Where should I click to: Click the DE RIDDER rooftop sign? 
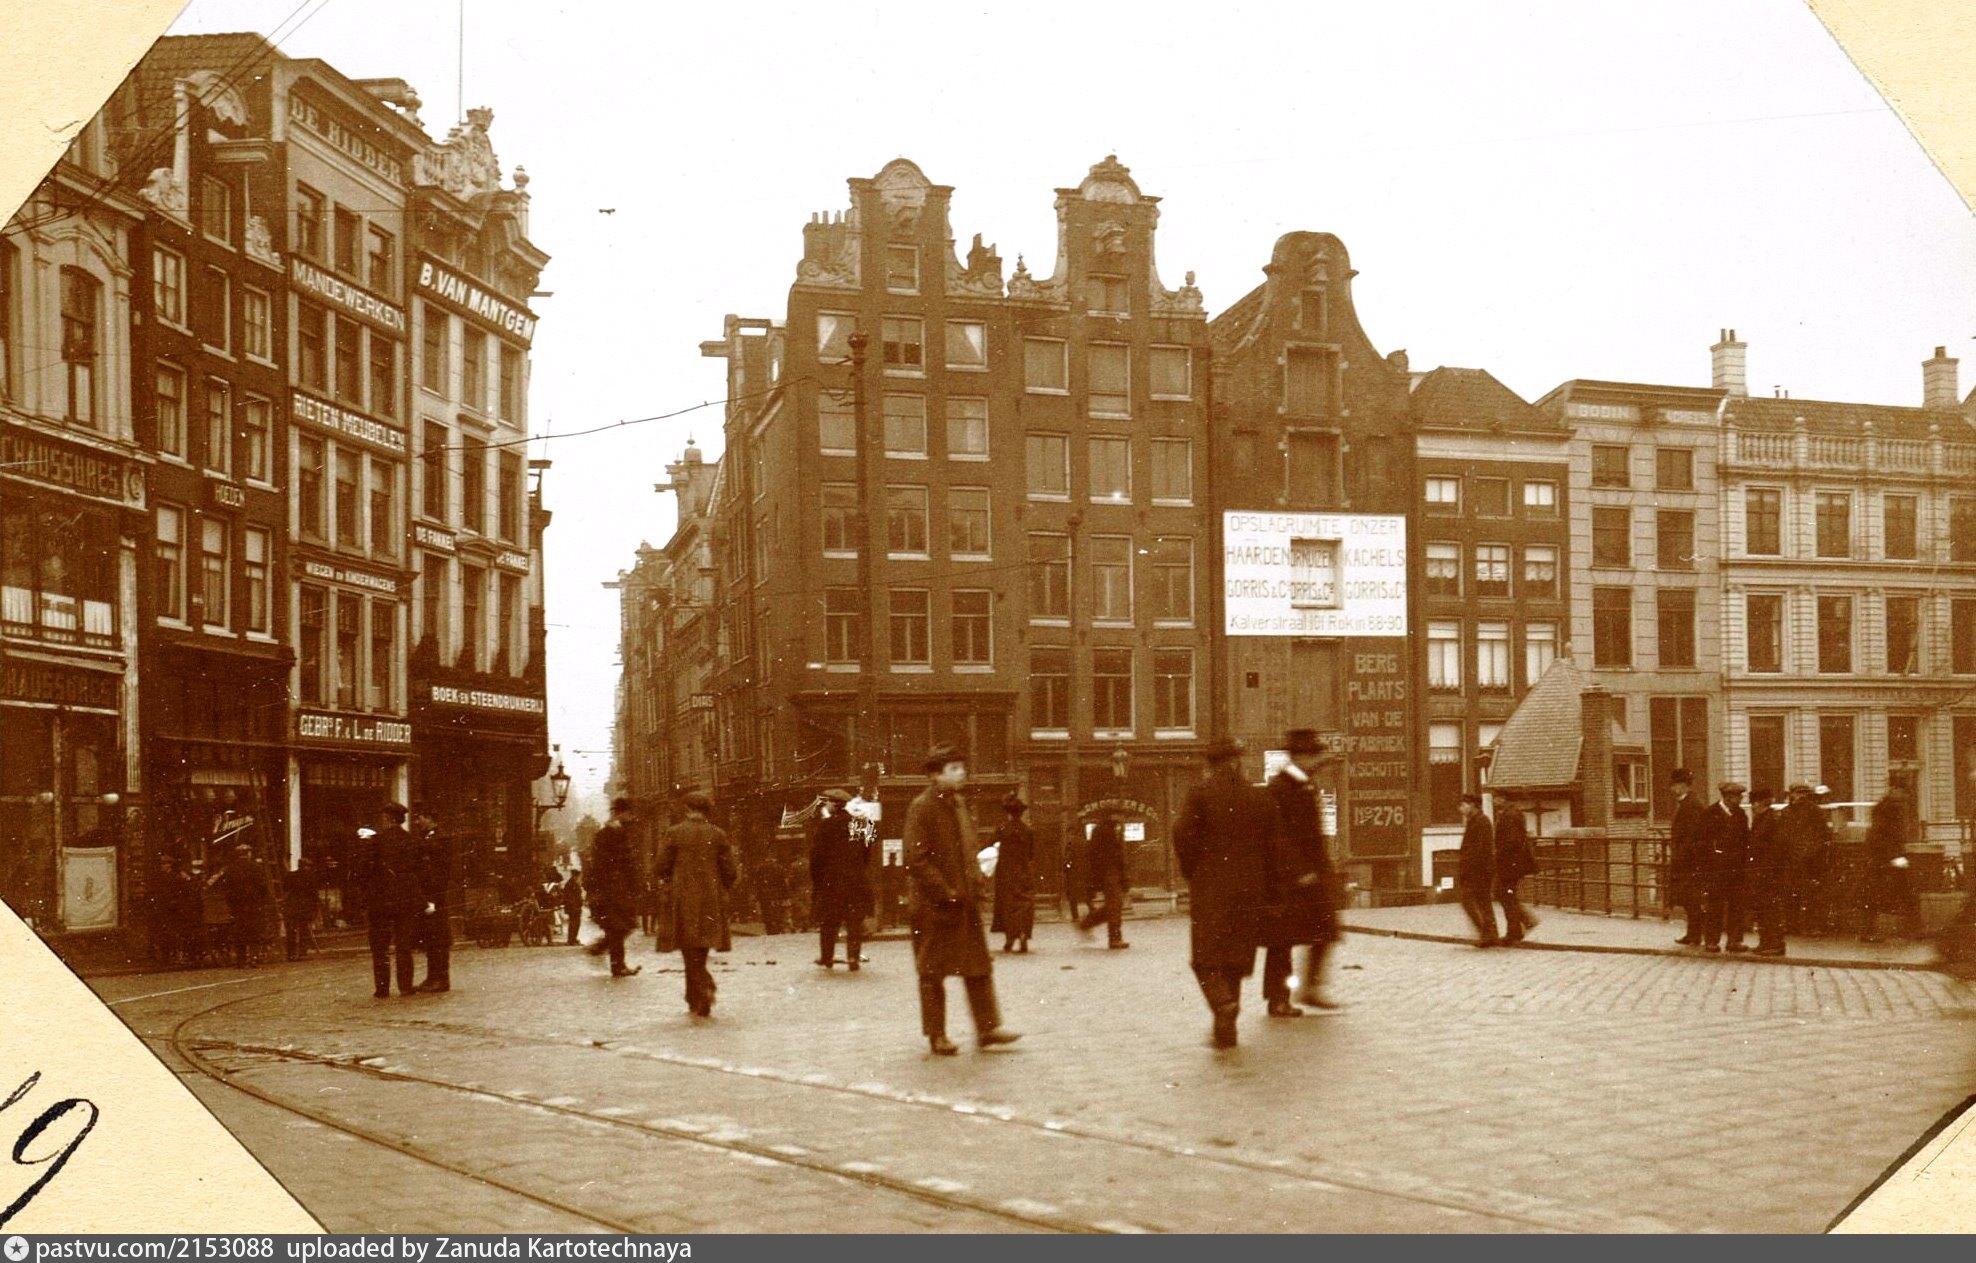pos(345,140)
